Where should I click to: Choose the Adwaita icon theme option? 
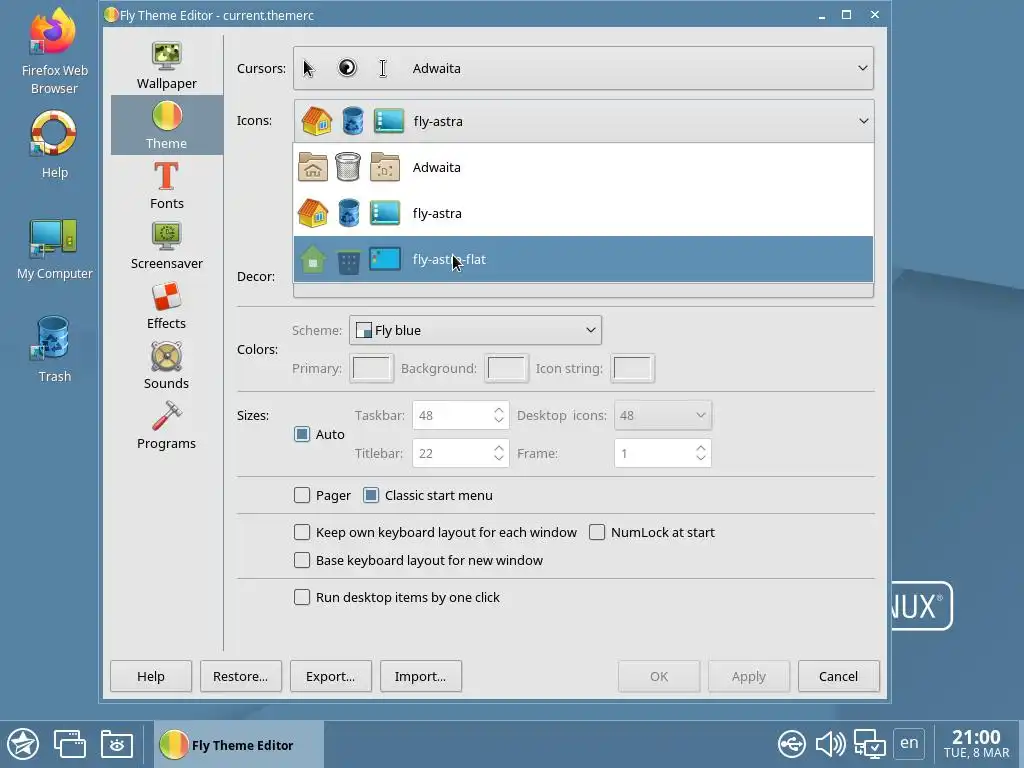coord(583,167)
